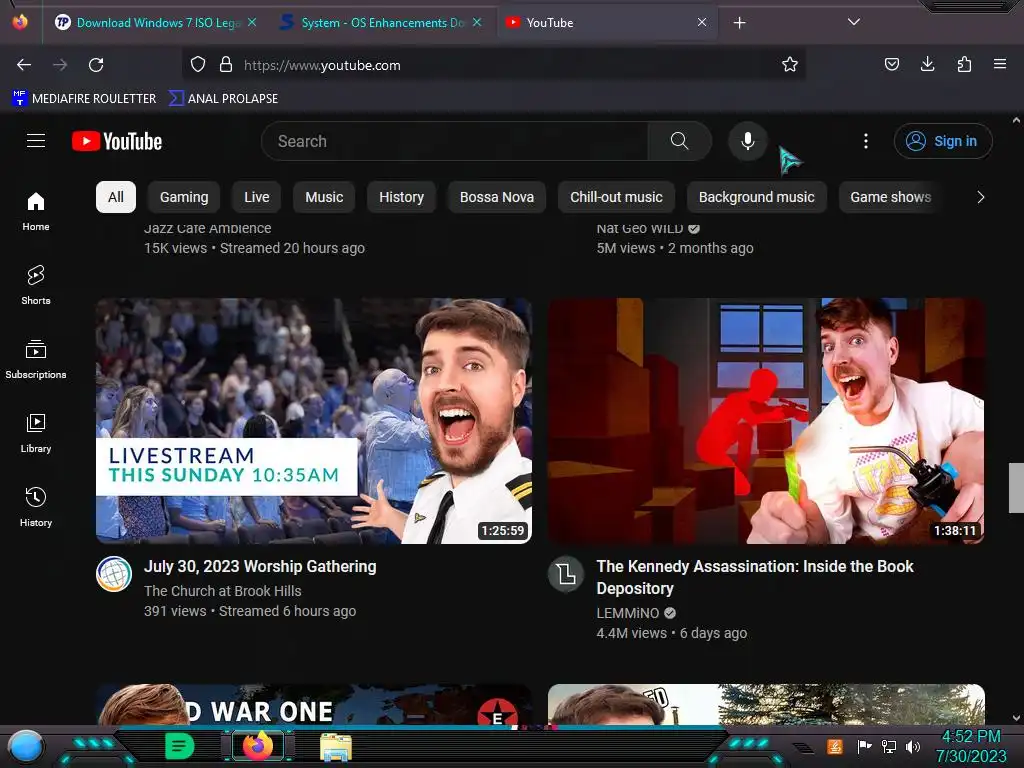This screenshot has width=1024, height=768.
Task: Show more category chips with right arrow
Action: 980,197
